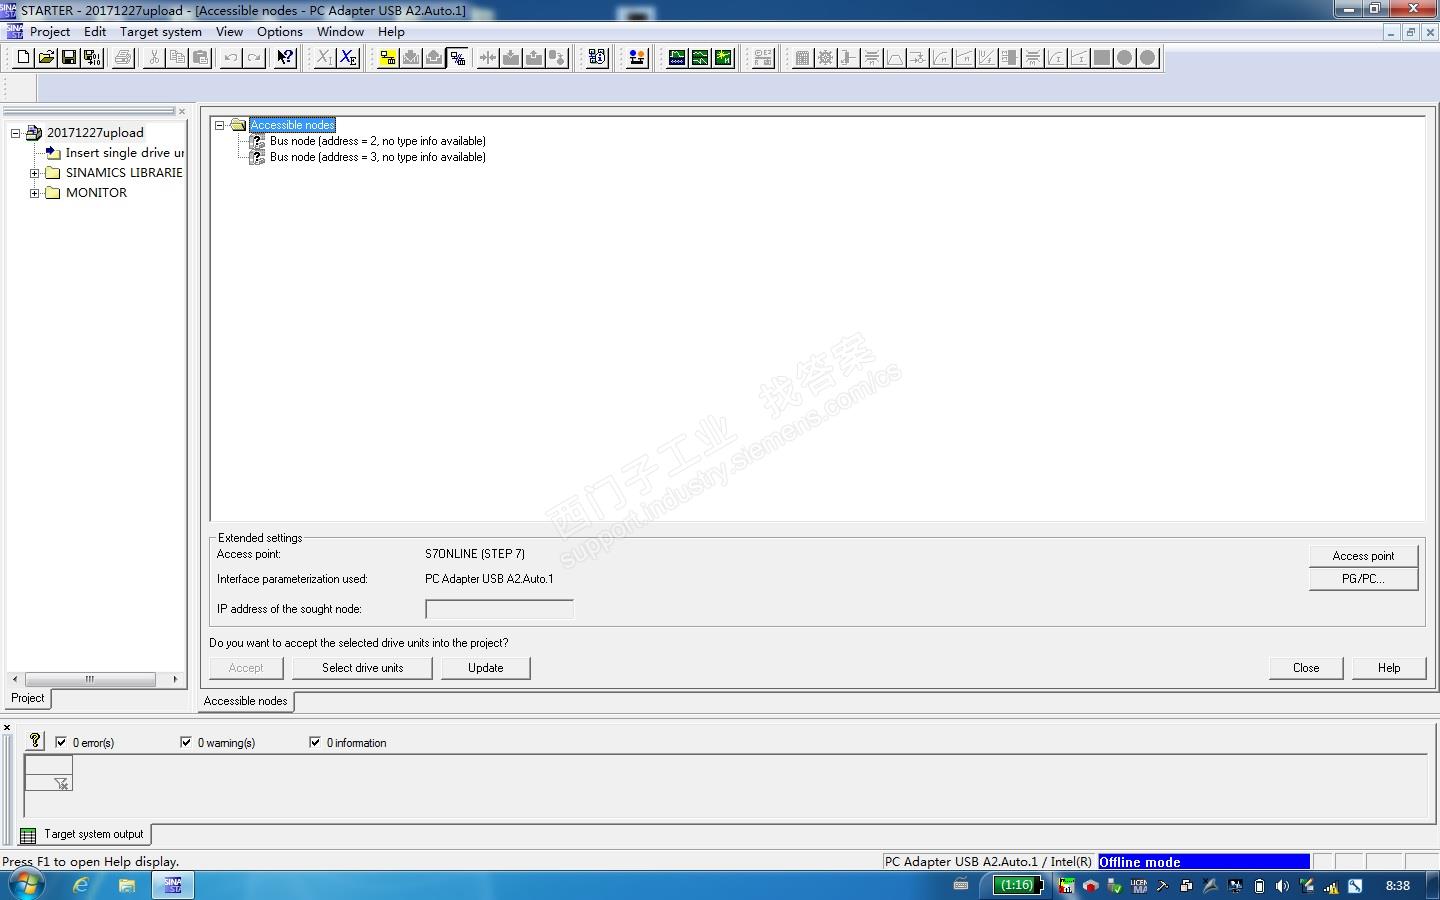
Task: Toggle the '0 information' checkbox
Action: point(315,742)
